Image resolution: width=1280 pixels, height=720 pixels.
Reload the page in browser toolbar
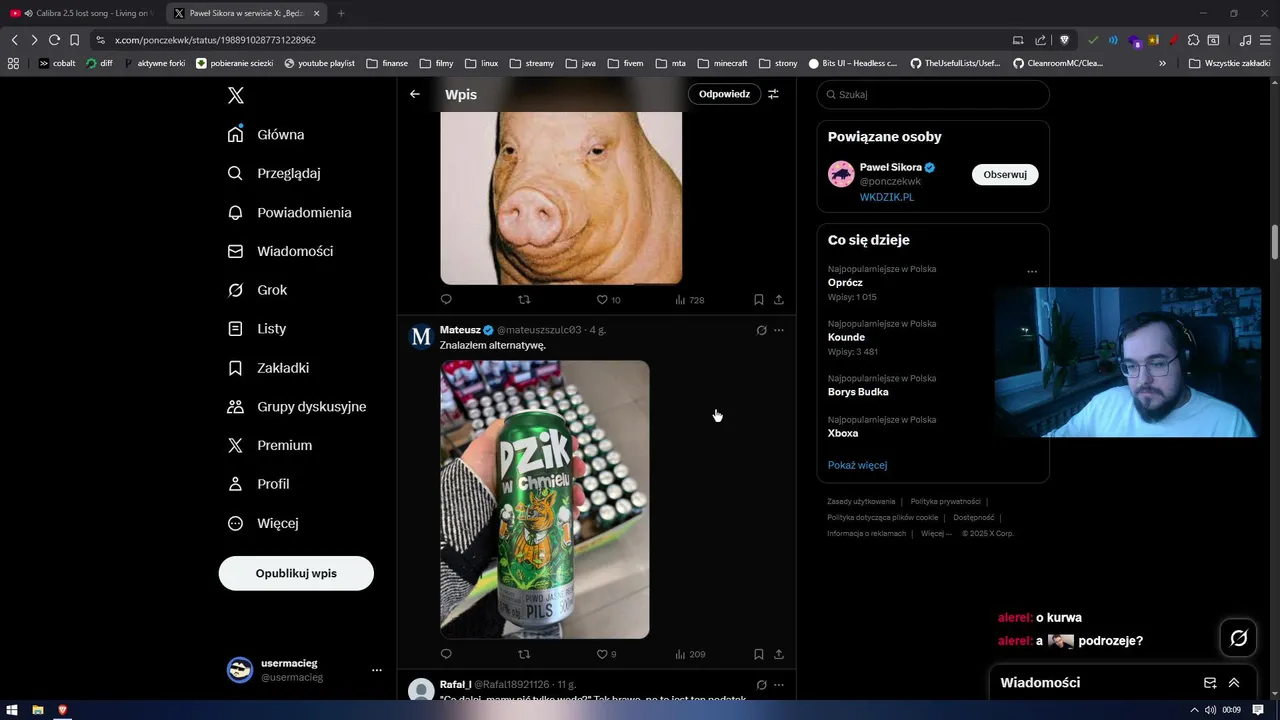click(x=54, y=40)
